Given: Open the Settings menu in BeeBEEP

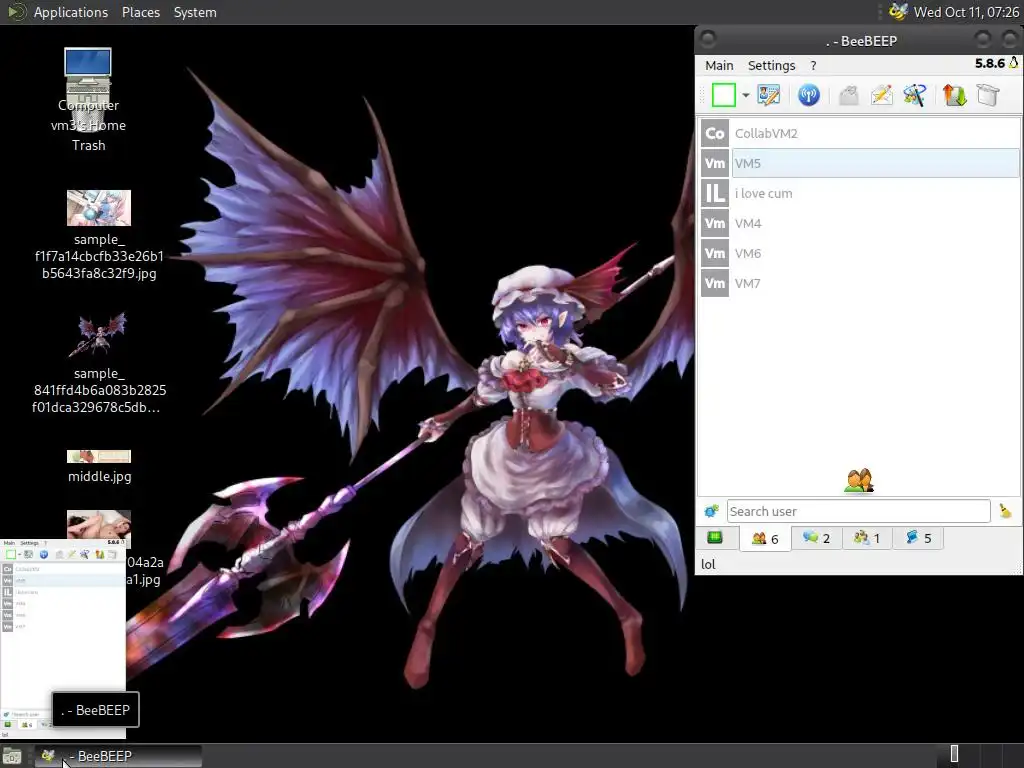Looking at the screenshot, I should pos(771,65).
